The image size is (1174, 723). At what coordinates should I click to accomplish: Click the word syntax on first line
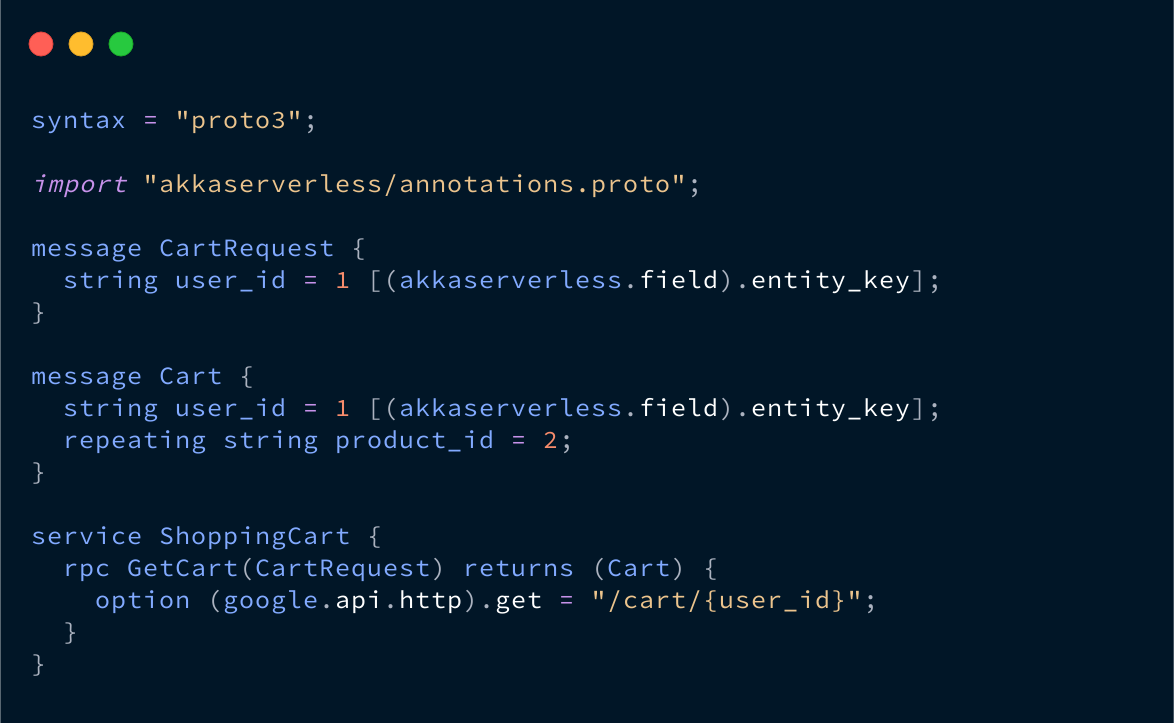(79, 120)
